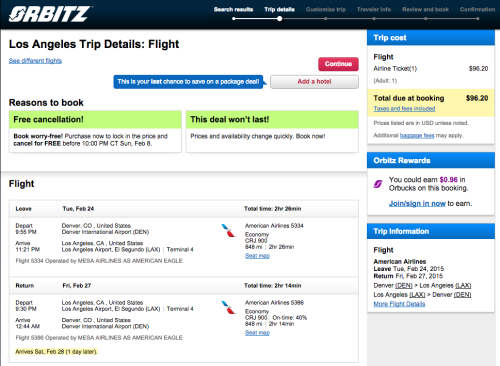Click the last chance package deal banner
Screen dimensions: 500x366
pos(188,82)
